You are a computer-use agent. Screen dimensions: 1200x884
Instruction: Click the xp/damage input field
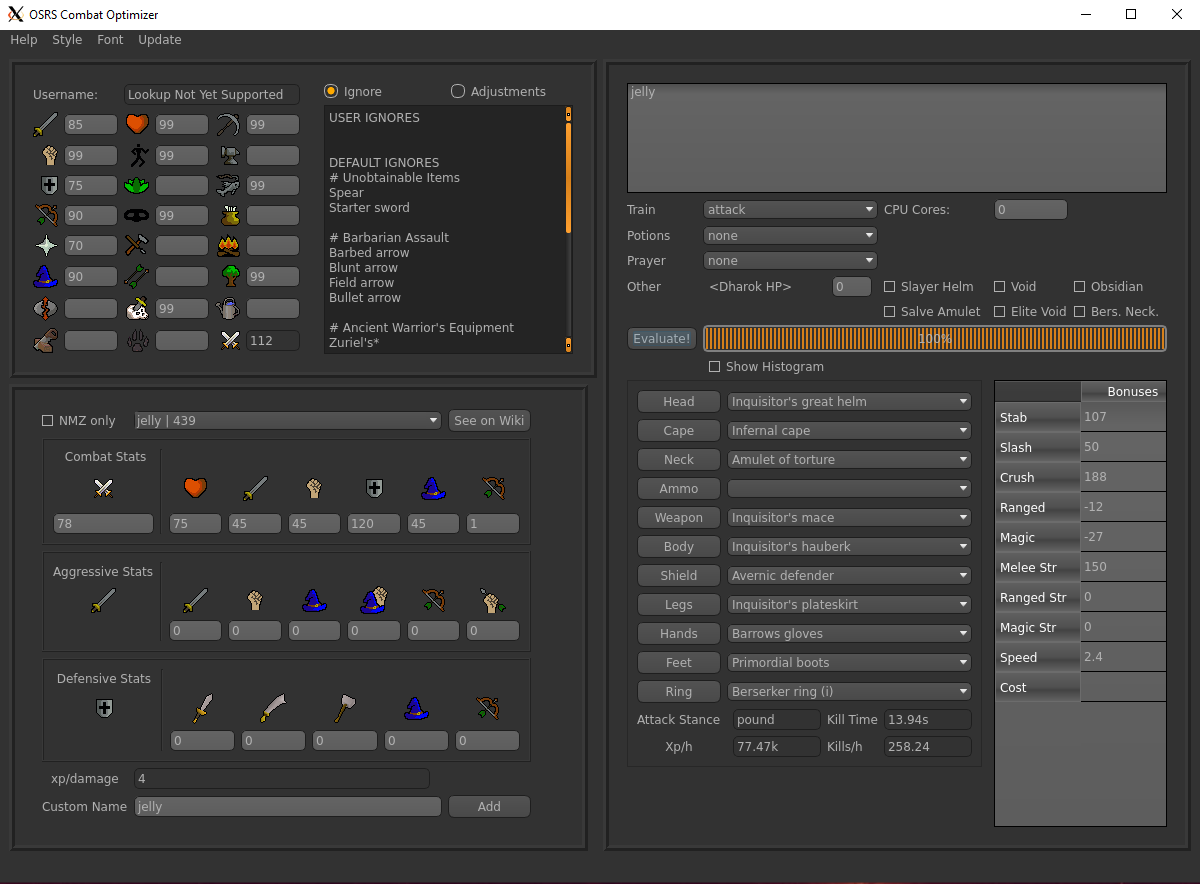coord(282,779)
